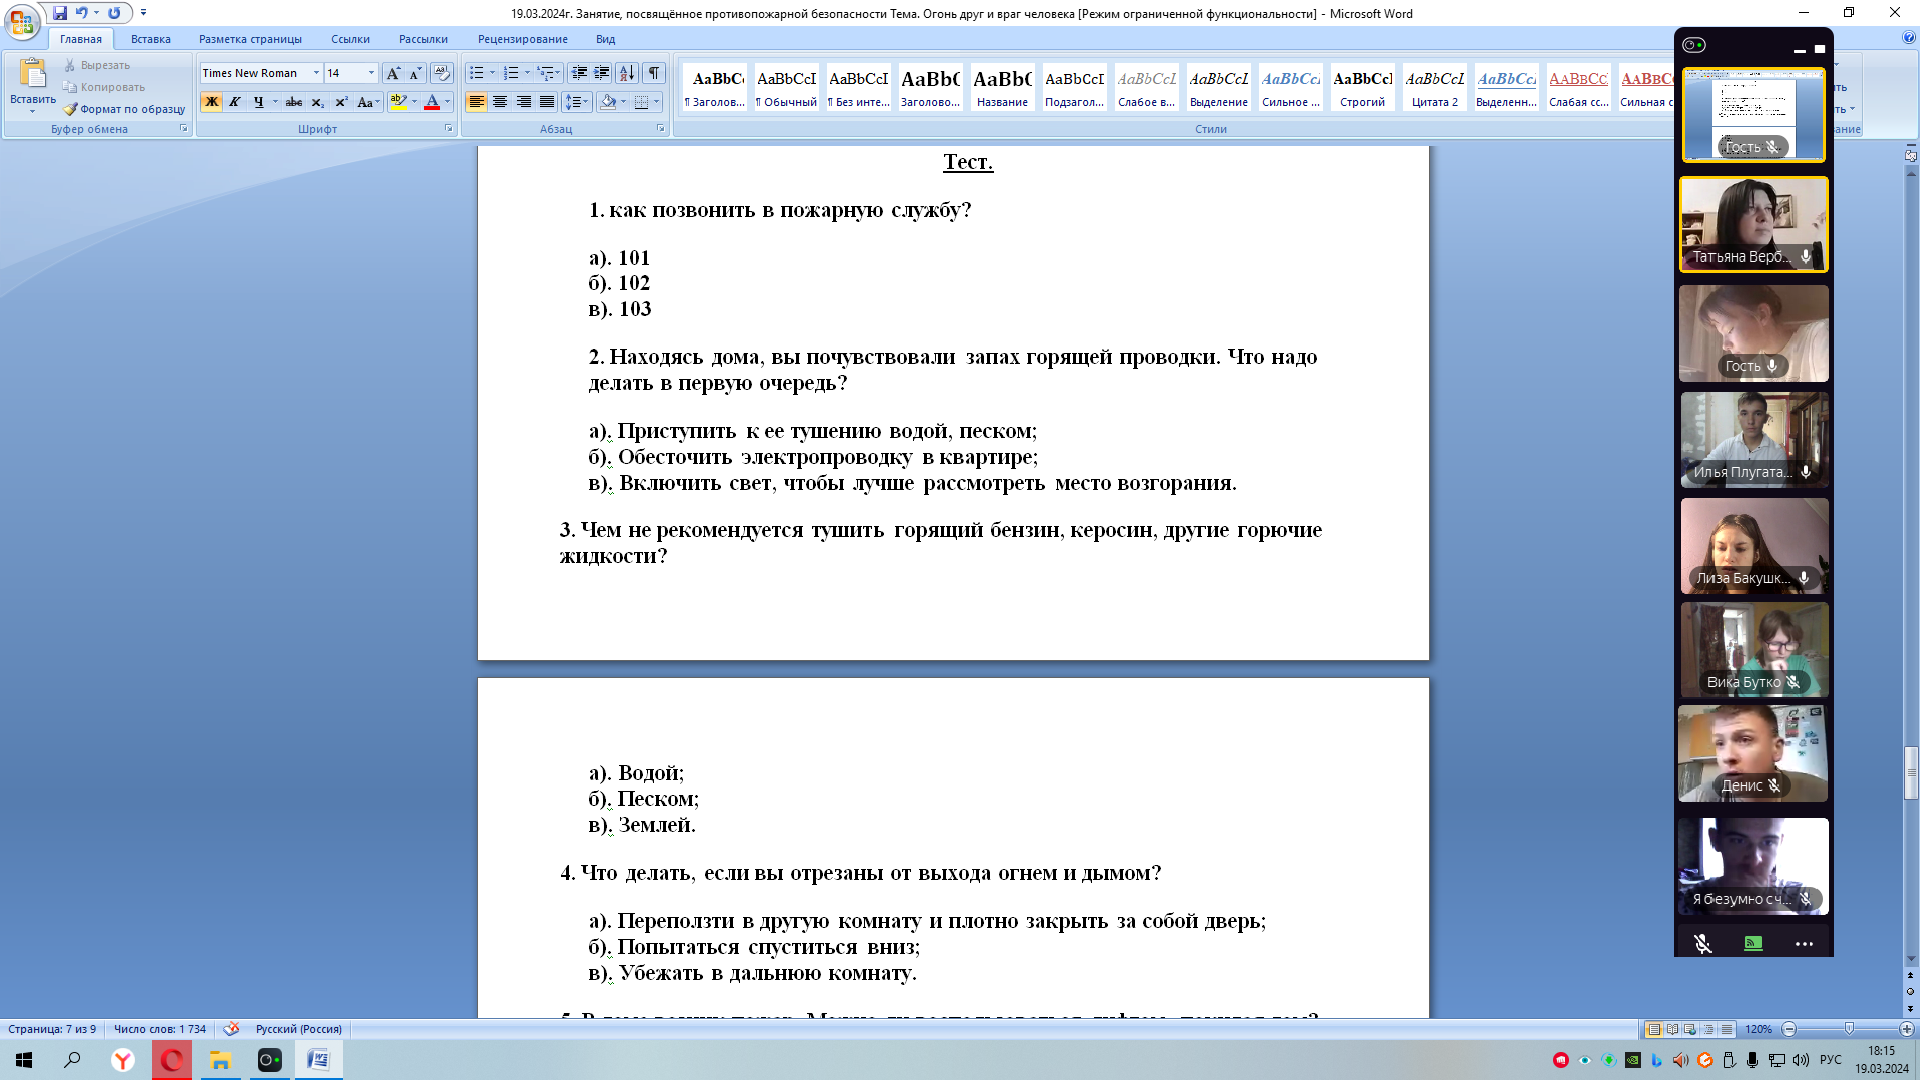This screenshot has width=1920, height=1080.
Task: Click the green screen-share icon in call panel
Action: point(1753,944)
